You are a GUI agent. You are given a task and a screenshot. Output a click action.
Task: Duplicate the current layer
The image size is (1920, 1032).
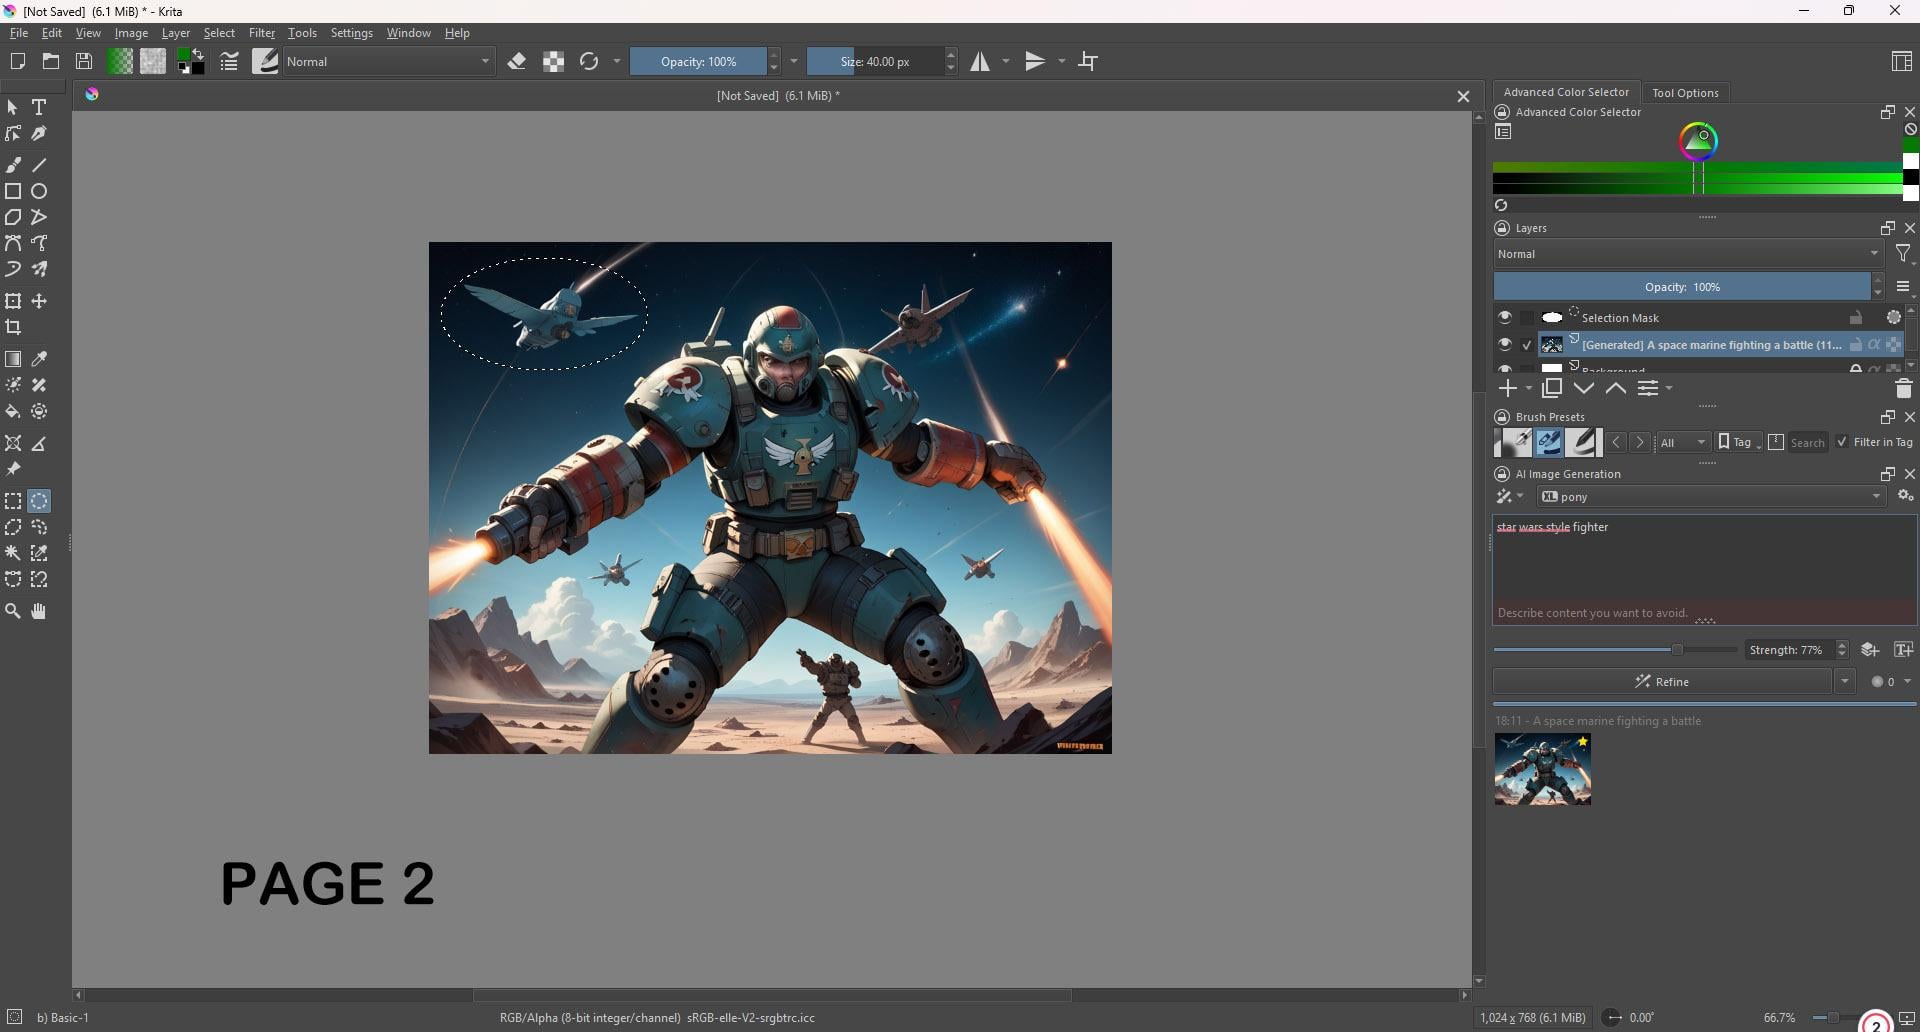coord(1552,388)
